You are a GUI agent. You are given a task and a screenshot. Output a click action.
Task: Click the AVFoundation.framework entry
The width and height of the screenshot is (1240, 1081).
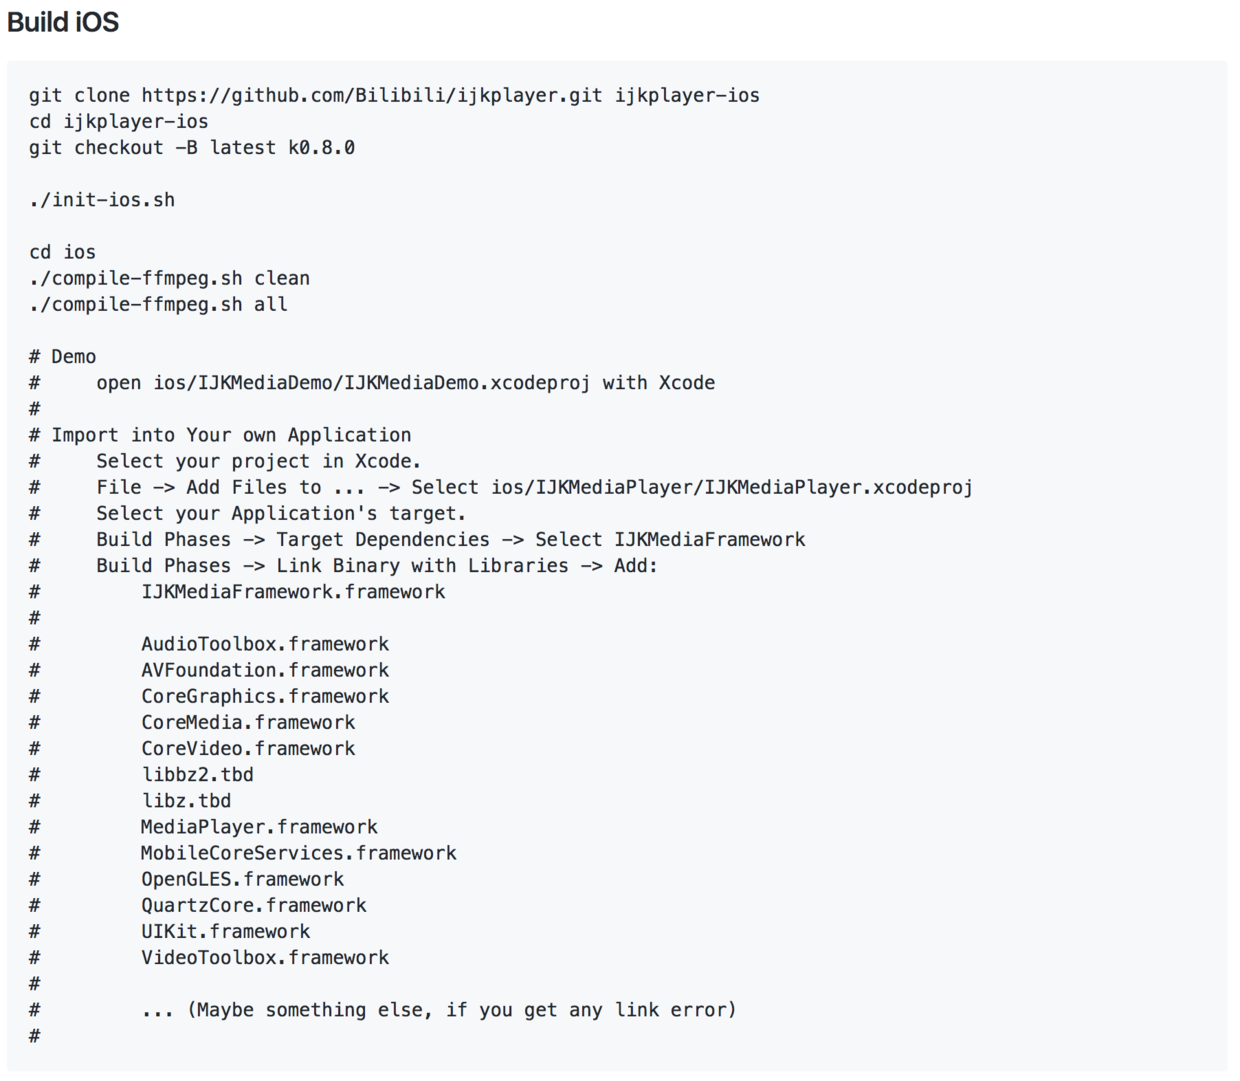pyautogui.click(x=265, y=670)
